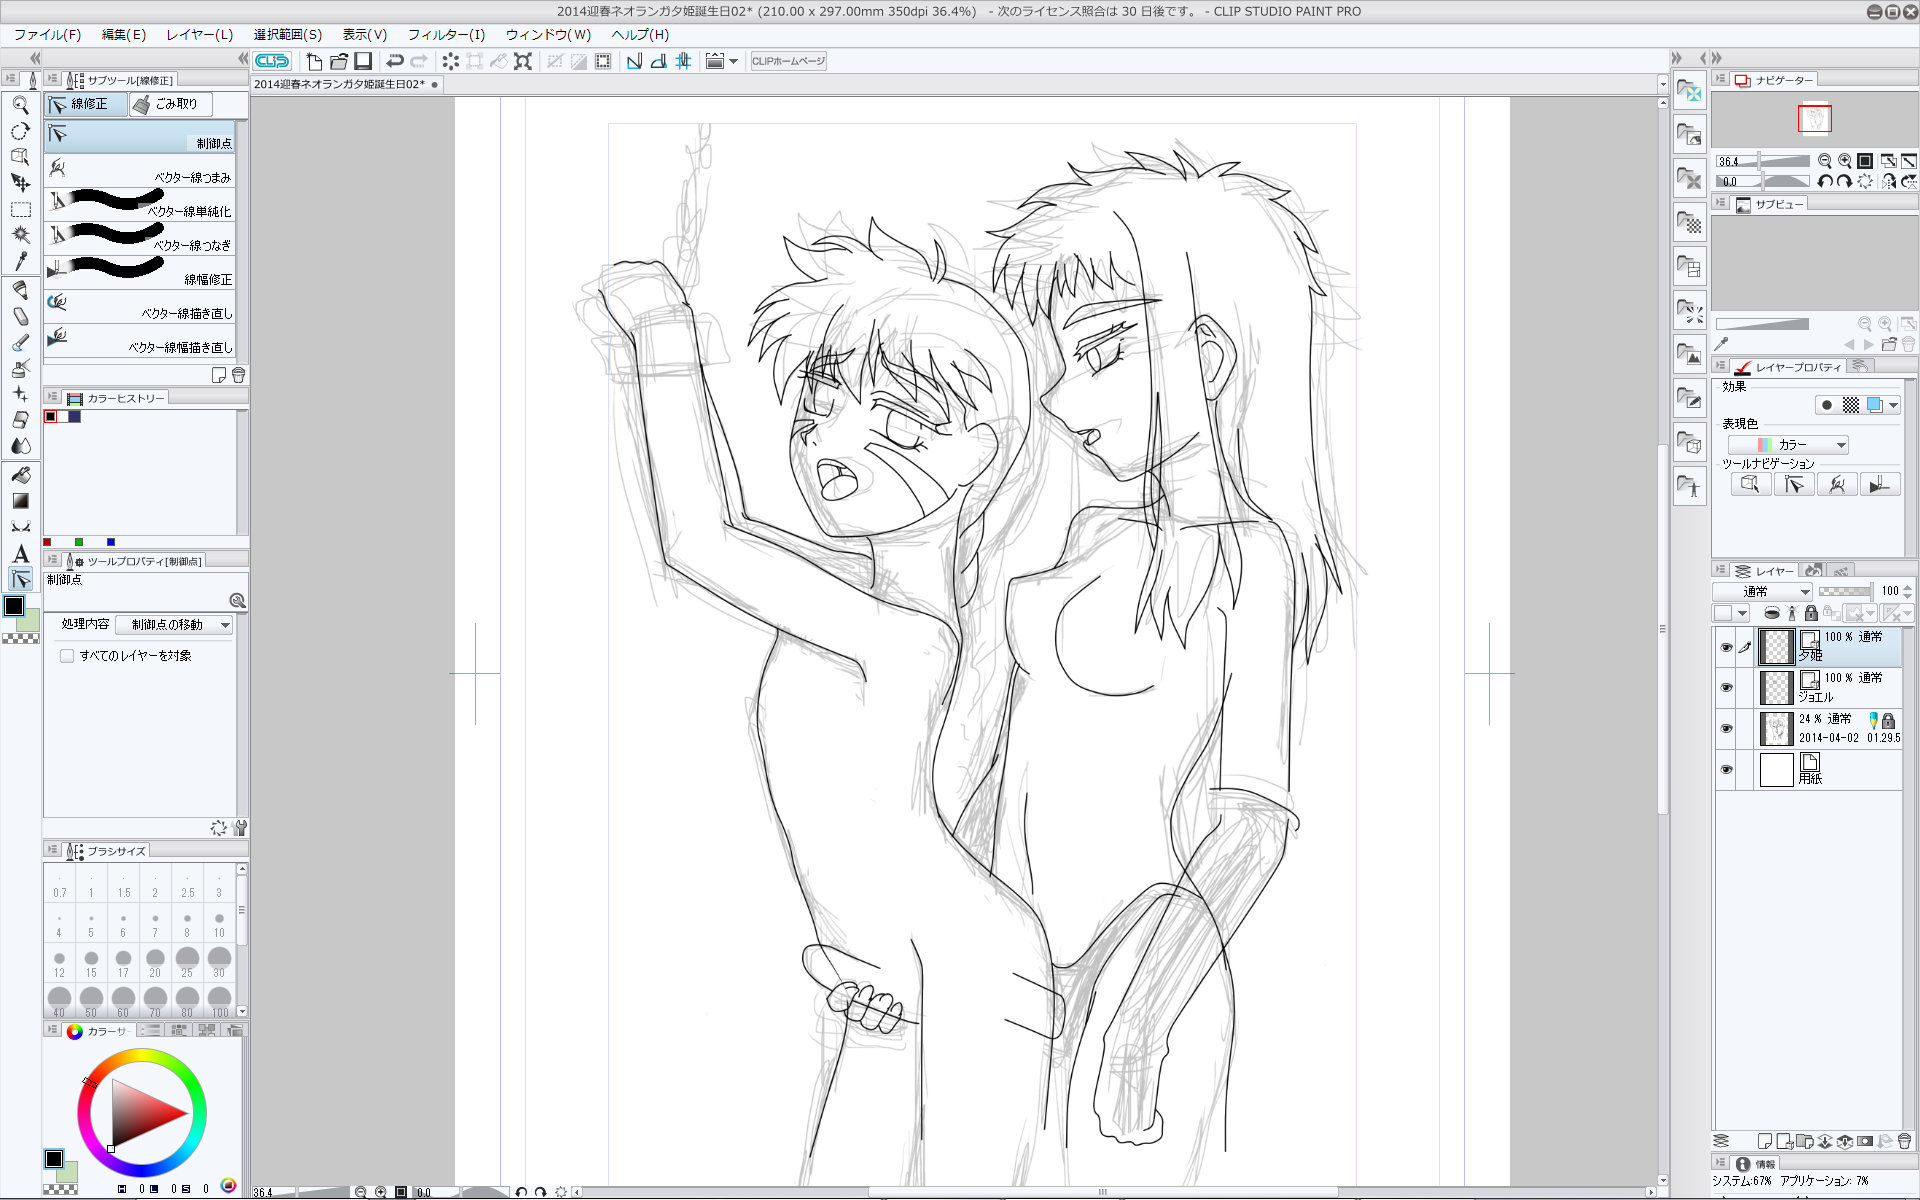The width and height of the screenshot is (1920, 1200).
Task: Select the ベクター線幅描き直し subtool
Action: pyautogui.click(x=140, y=340)
